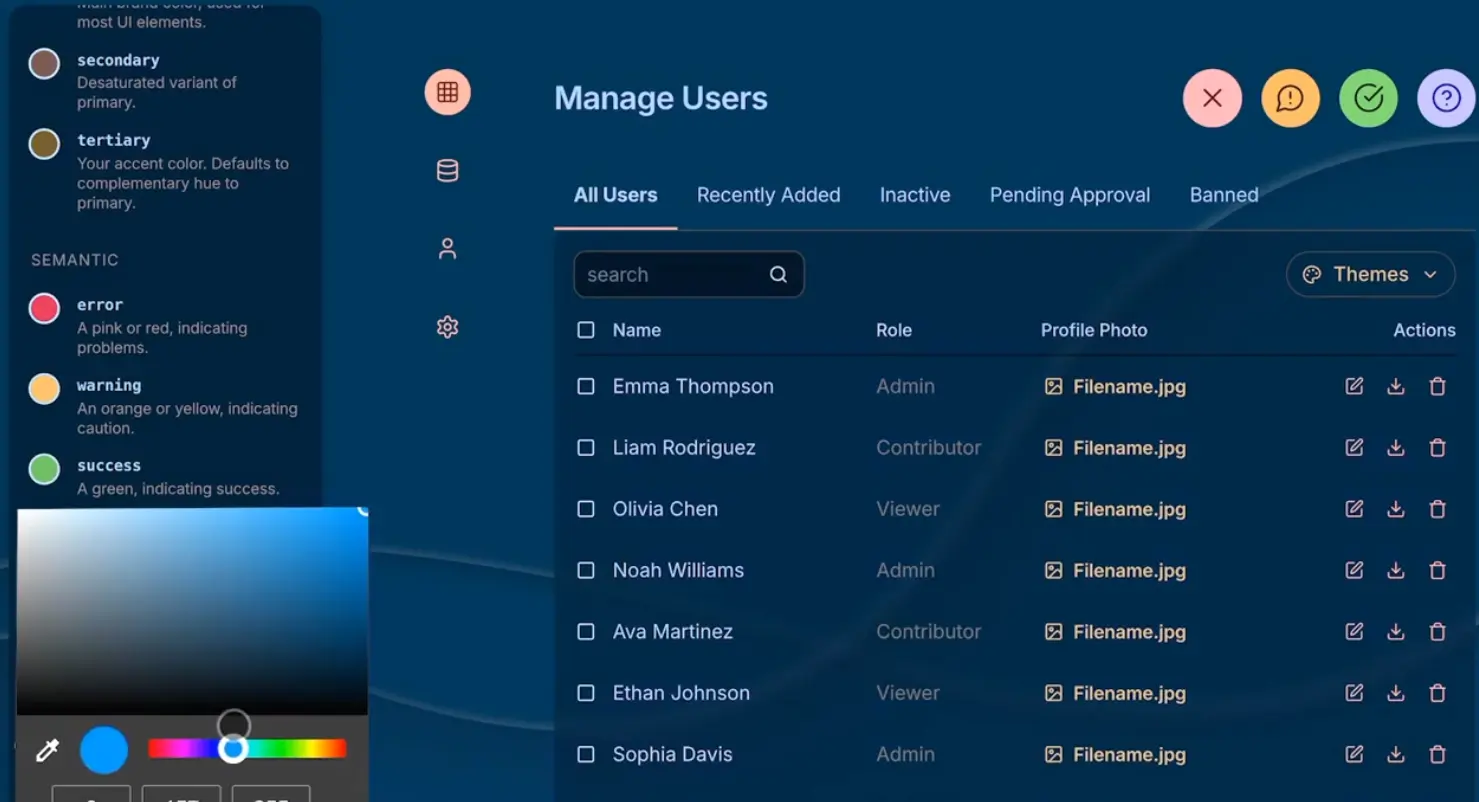
Task: Click the purple help question icon
Action: tap(1446, 98)
